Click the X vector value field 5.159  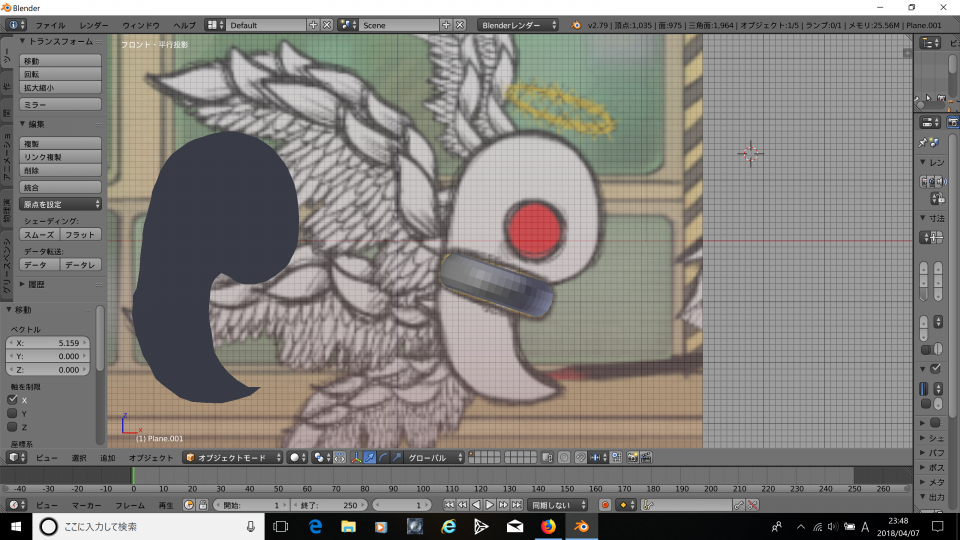48,343
